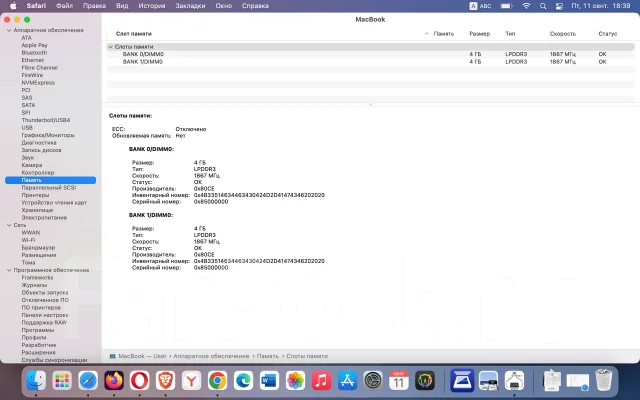Launch Firefox from the Dock
Screen dimensions: 640x400
click(x=114, y=381)
